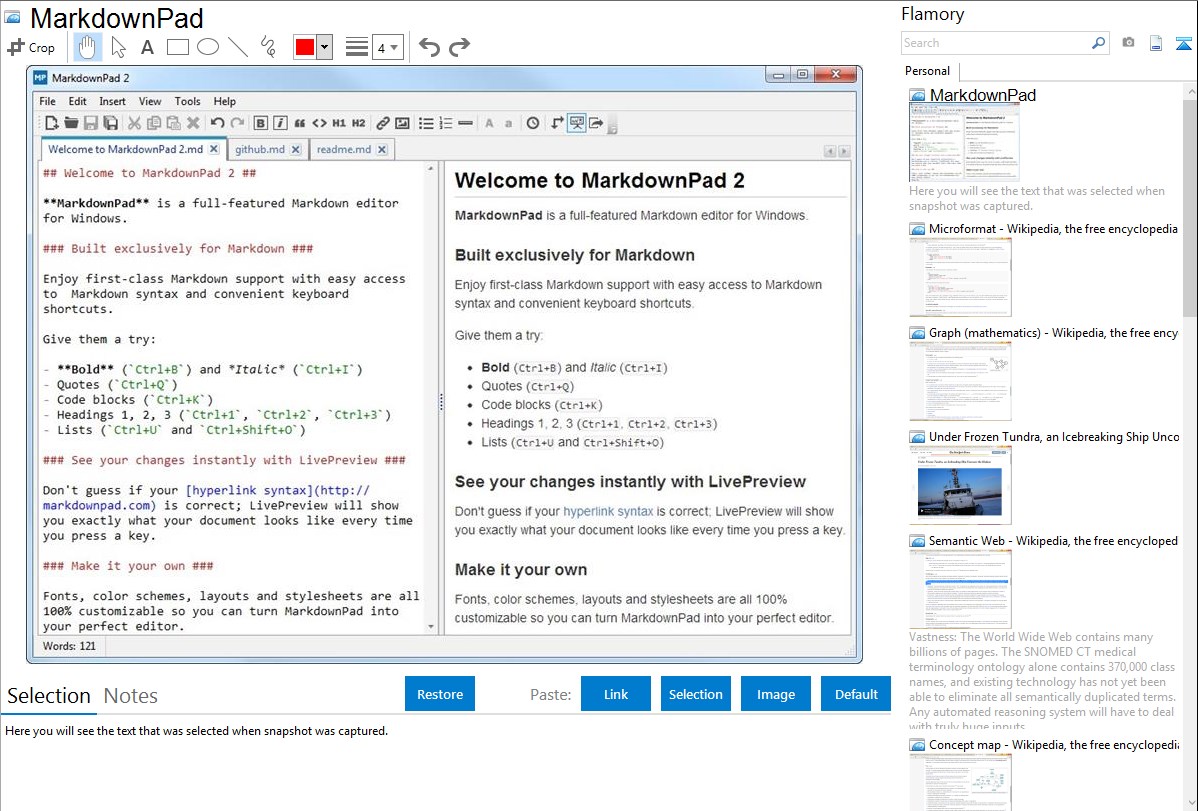Insert a code block with the angle brackets icon

[x=319, y=123]
